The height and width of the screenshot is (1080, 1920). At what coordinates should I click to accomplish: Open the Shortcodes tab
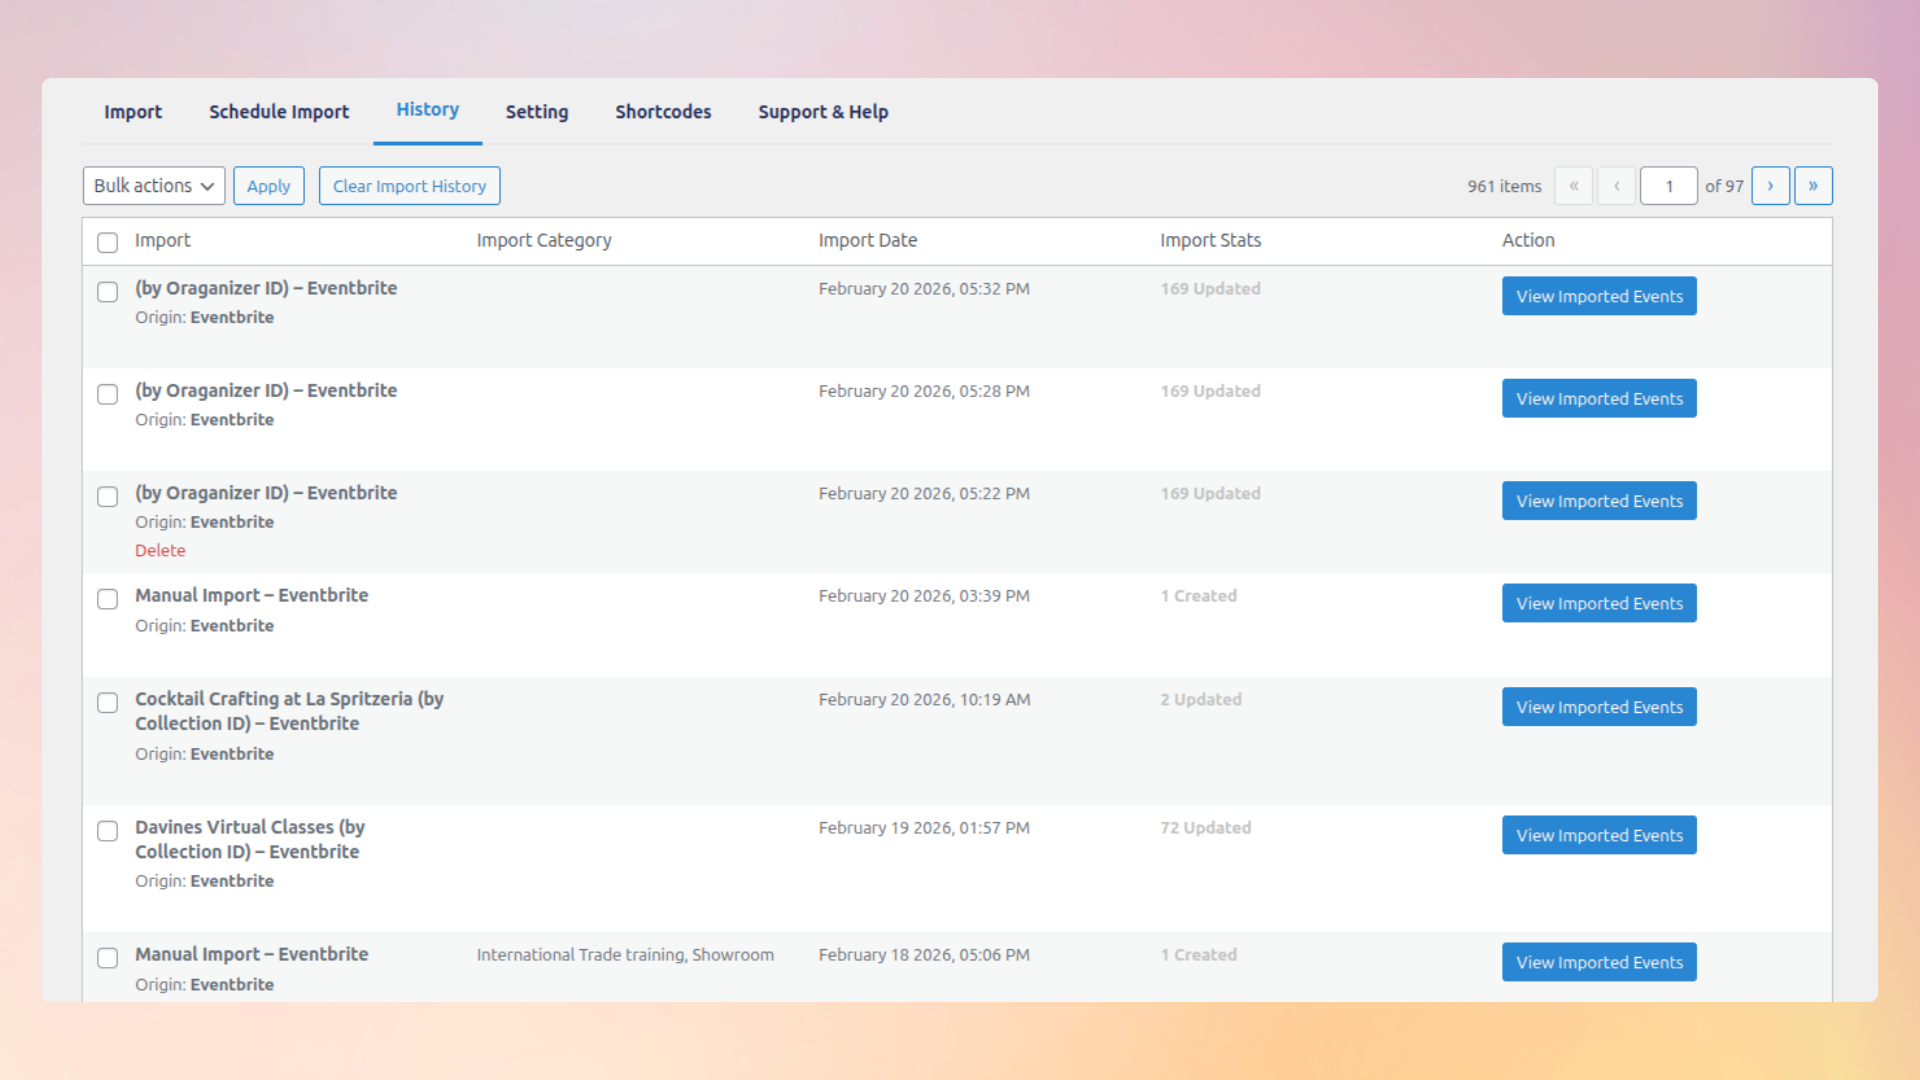coord(663,111)
